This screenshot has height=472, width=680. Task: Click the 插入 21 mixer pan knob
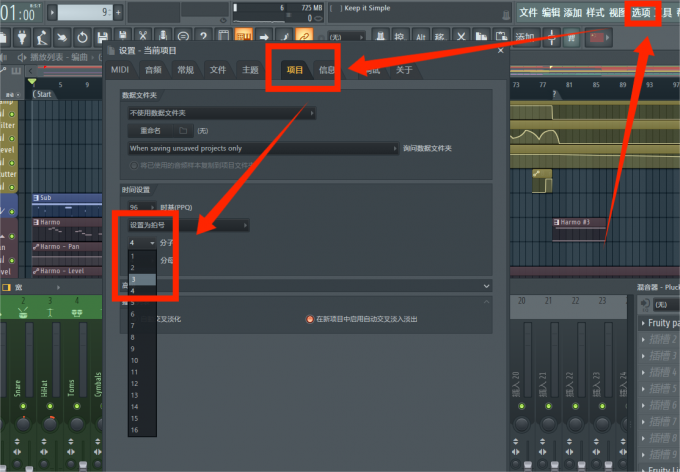(x=549, y=424)
